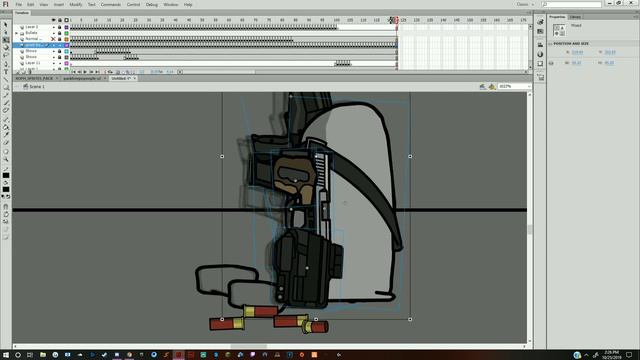Open the Edit Symbols icon above stage
This screenshot has width=640, height=360.
pos(492,87)
